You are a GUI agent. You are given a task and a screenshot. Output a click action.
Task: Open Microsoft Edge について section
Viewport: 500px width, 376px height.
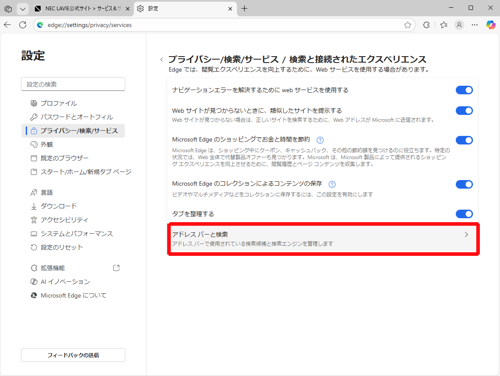(73, 295)
